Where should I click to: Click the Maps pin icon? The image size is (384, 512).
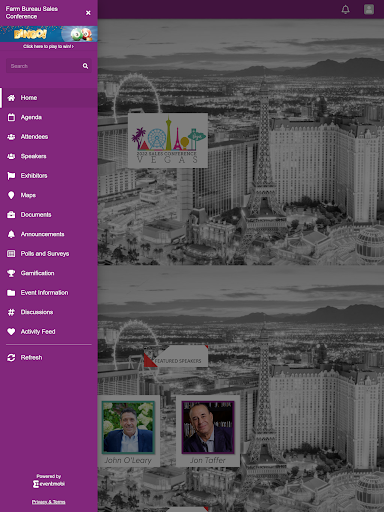click(x=11, y=195)
